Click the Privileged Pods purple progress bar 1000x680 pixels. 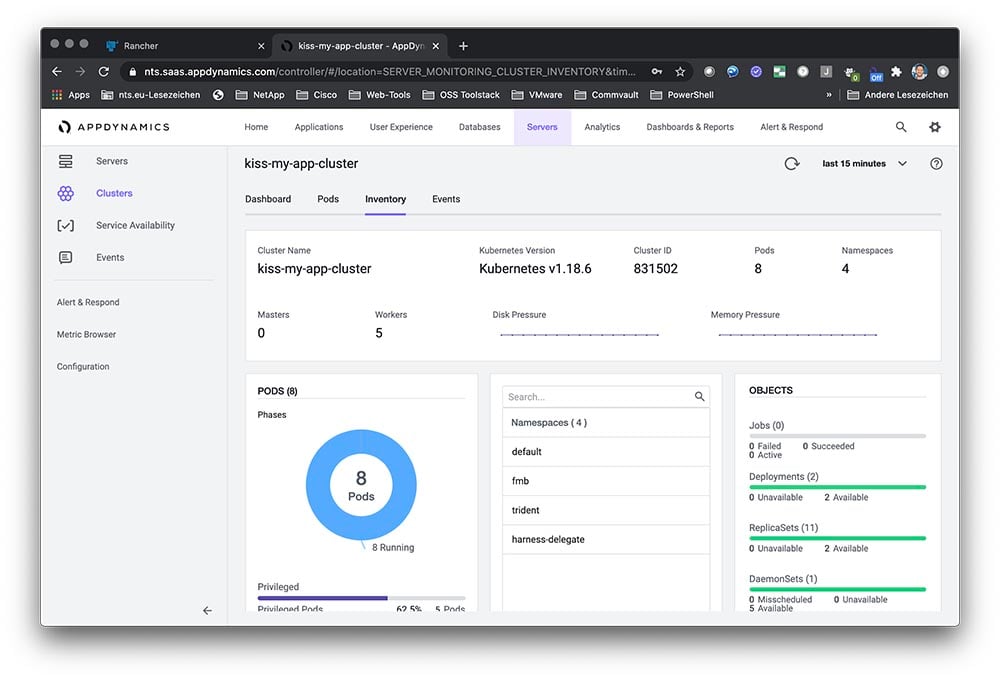(x=322, y=598)
